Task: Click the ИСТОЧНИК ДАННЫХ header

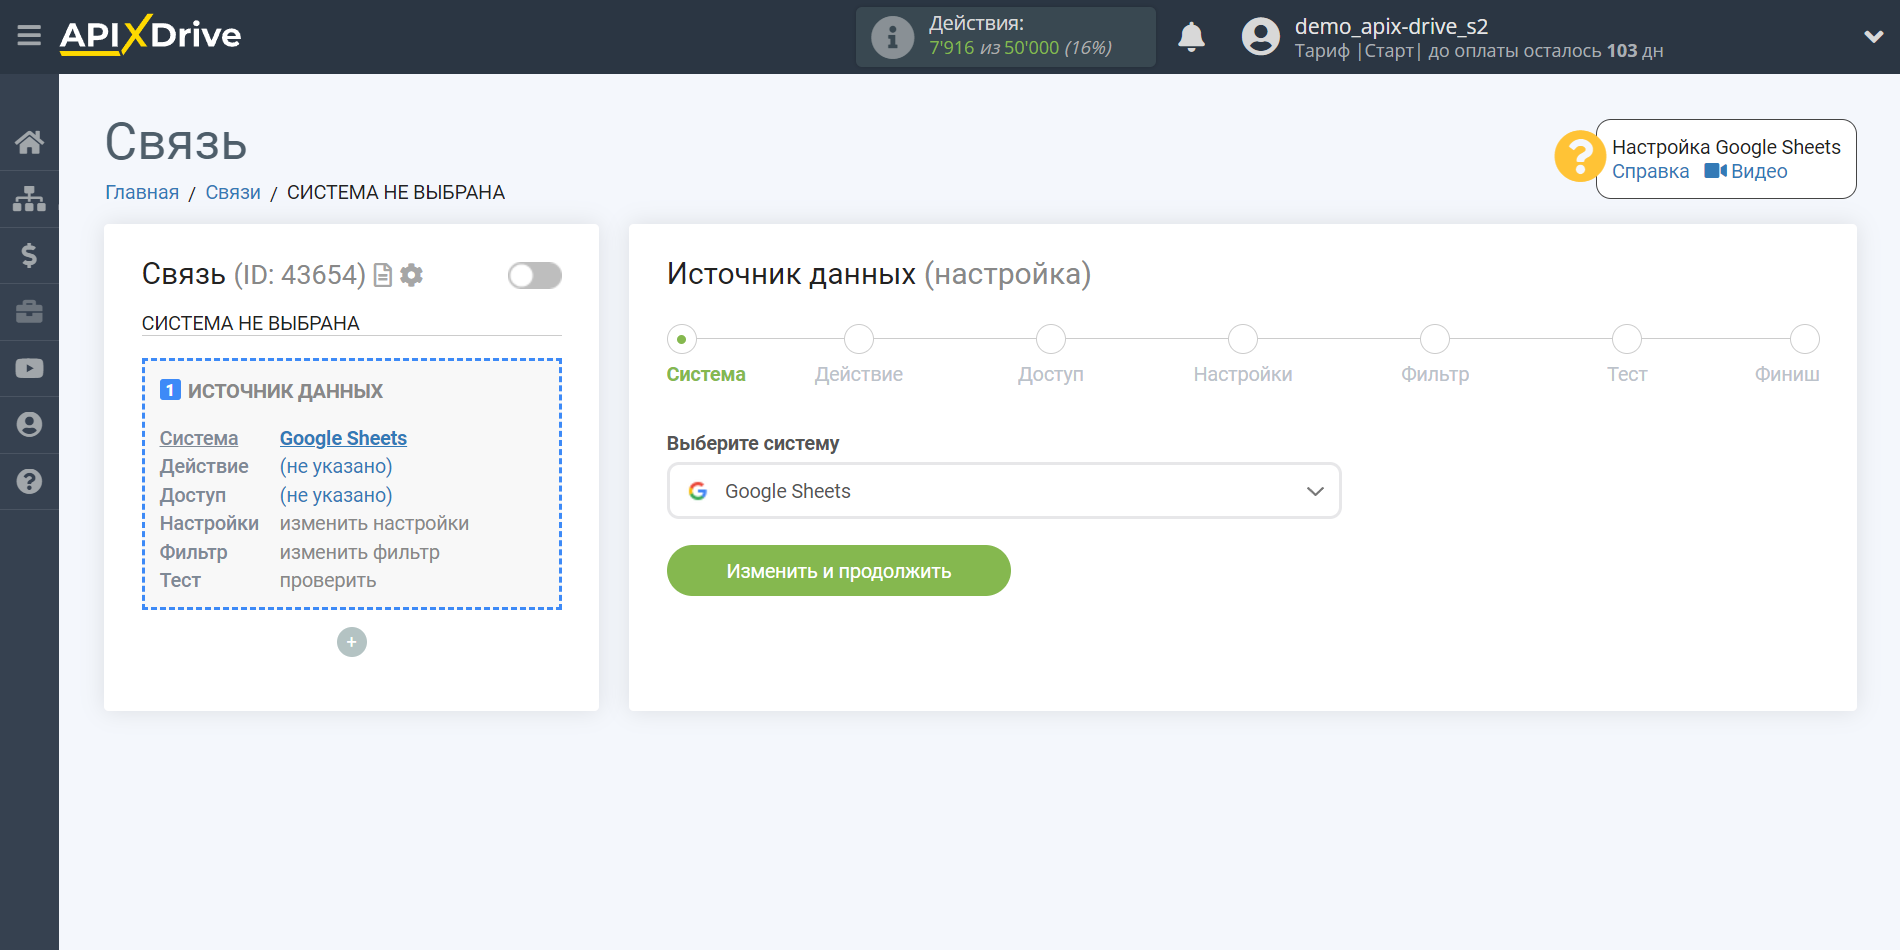Action: [285, 391]
